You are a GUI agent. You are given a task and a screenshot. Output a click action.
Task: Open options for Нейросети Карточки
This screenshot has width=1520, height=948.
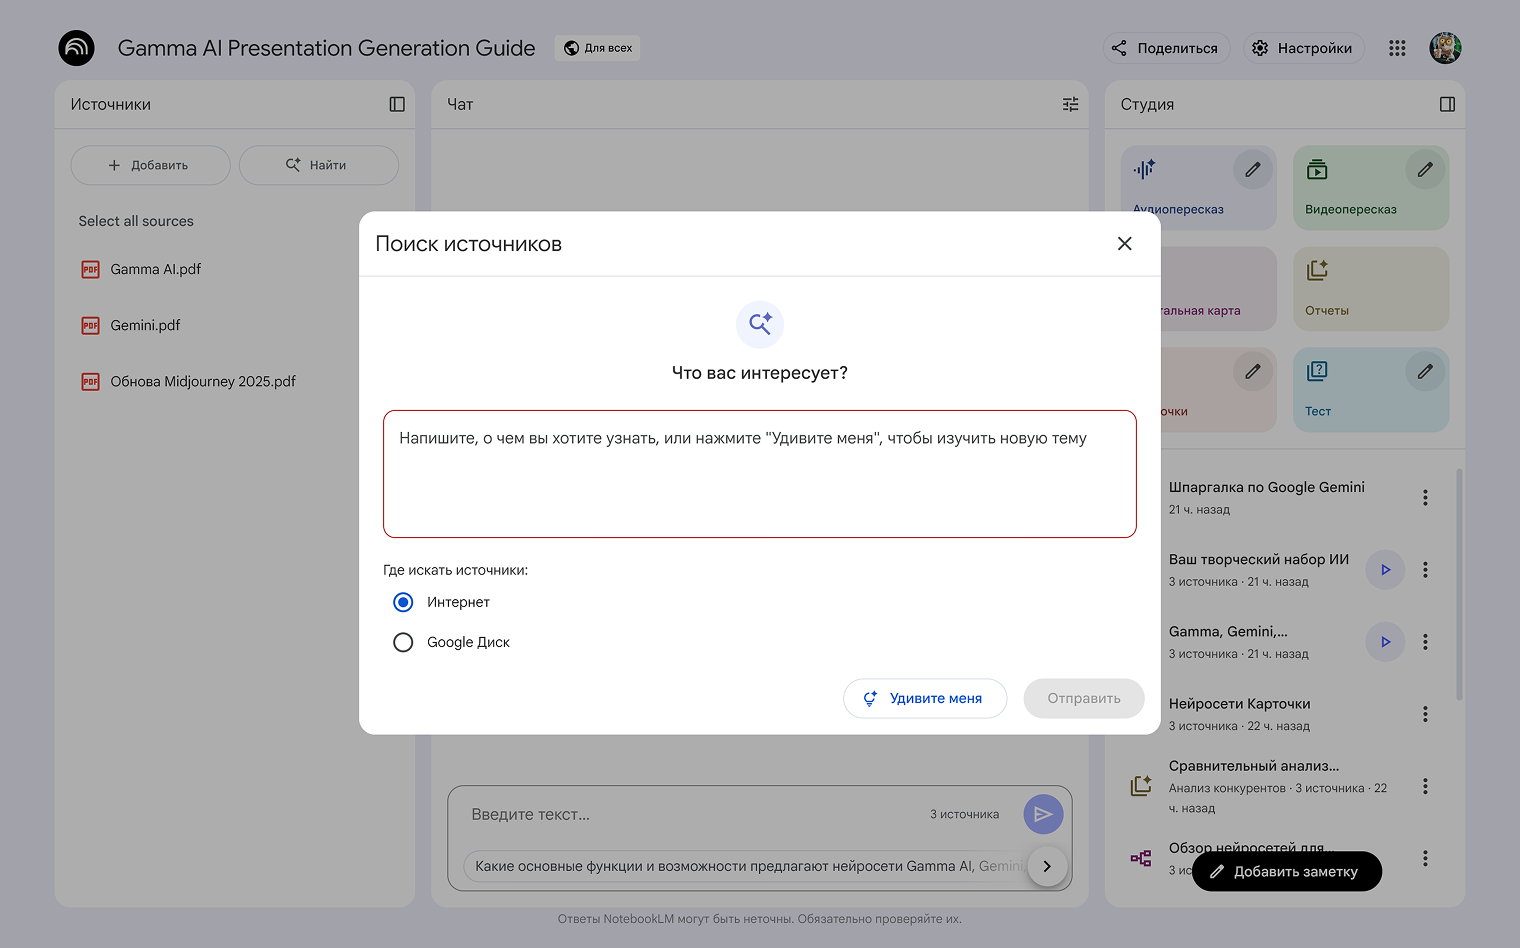[x=1425, y=714]
